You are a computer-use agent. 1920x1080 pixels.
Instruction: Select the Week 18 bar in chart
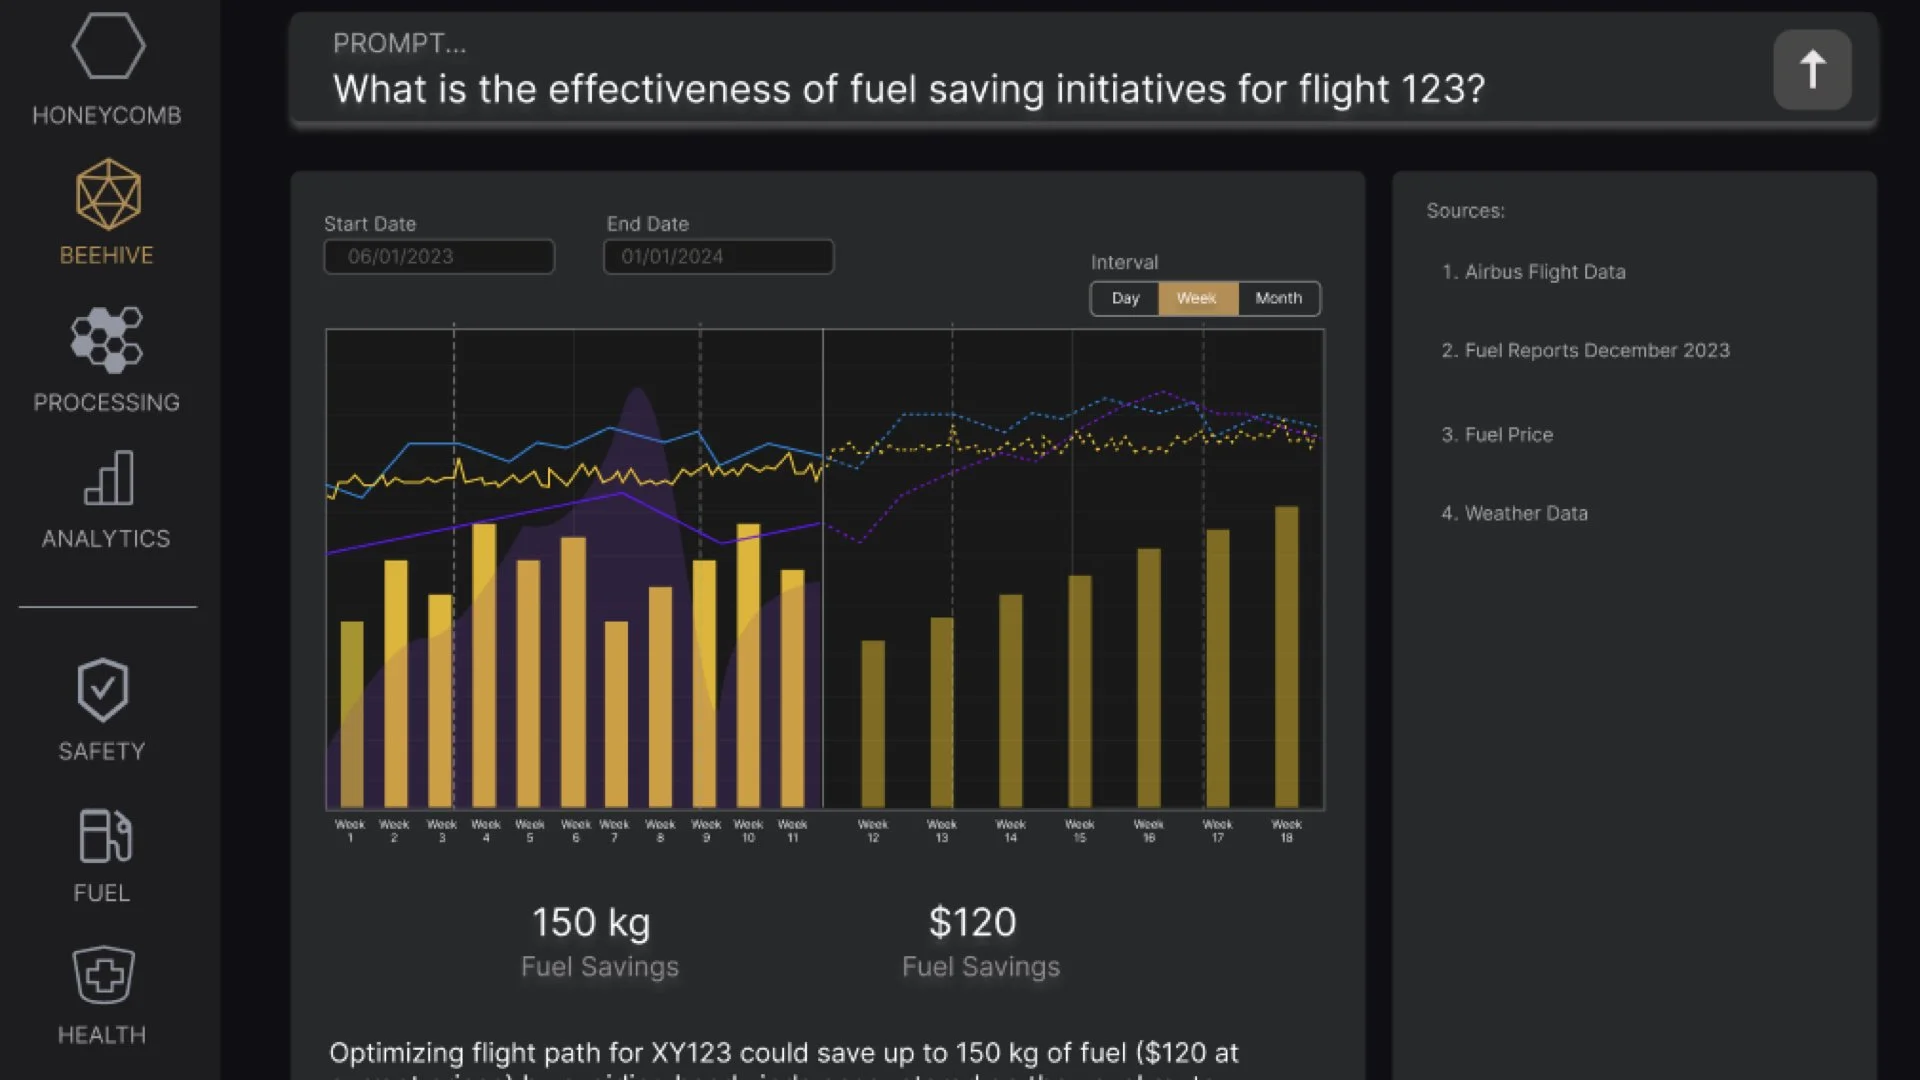(x=1286, y=657)
